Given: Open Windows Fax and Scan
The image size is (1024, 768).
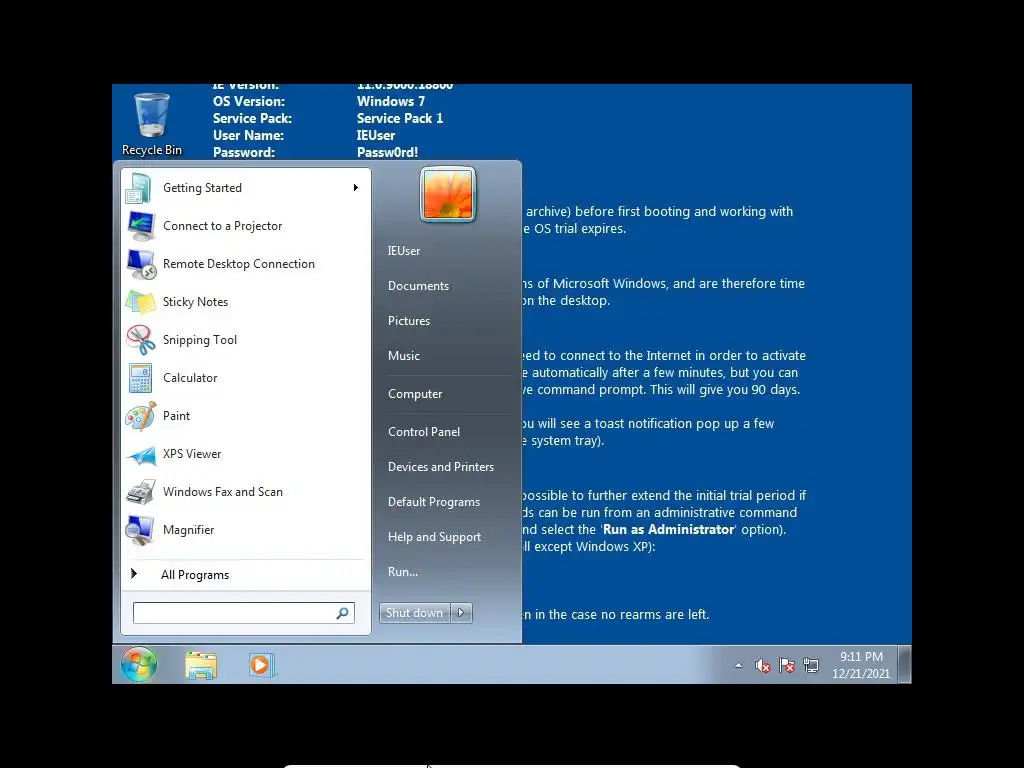Looking at the screenshot, I should click(246, 492).
